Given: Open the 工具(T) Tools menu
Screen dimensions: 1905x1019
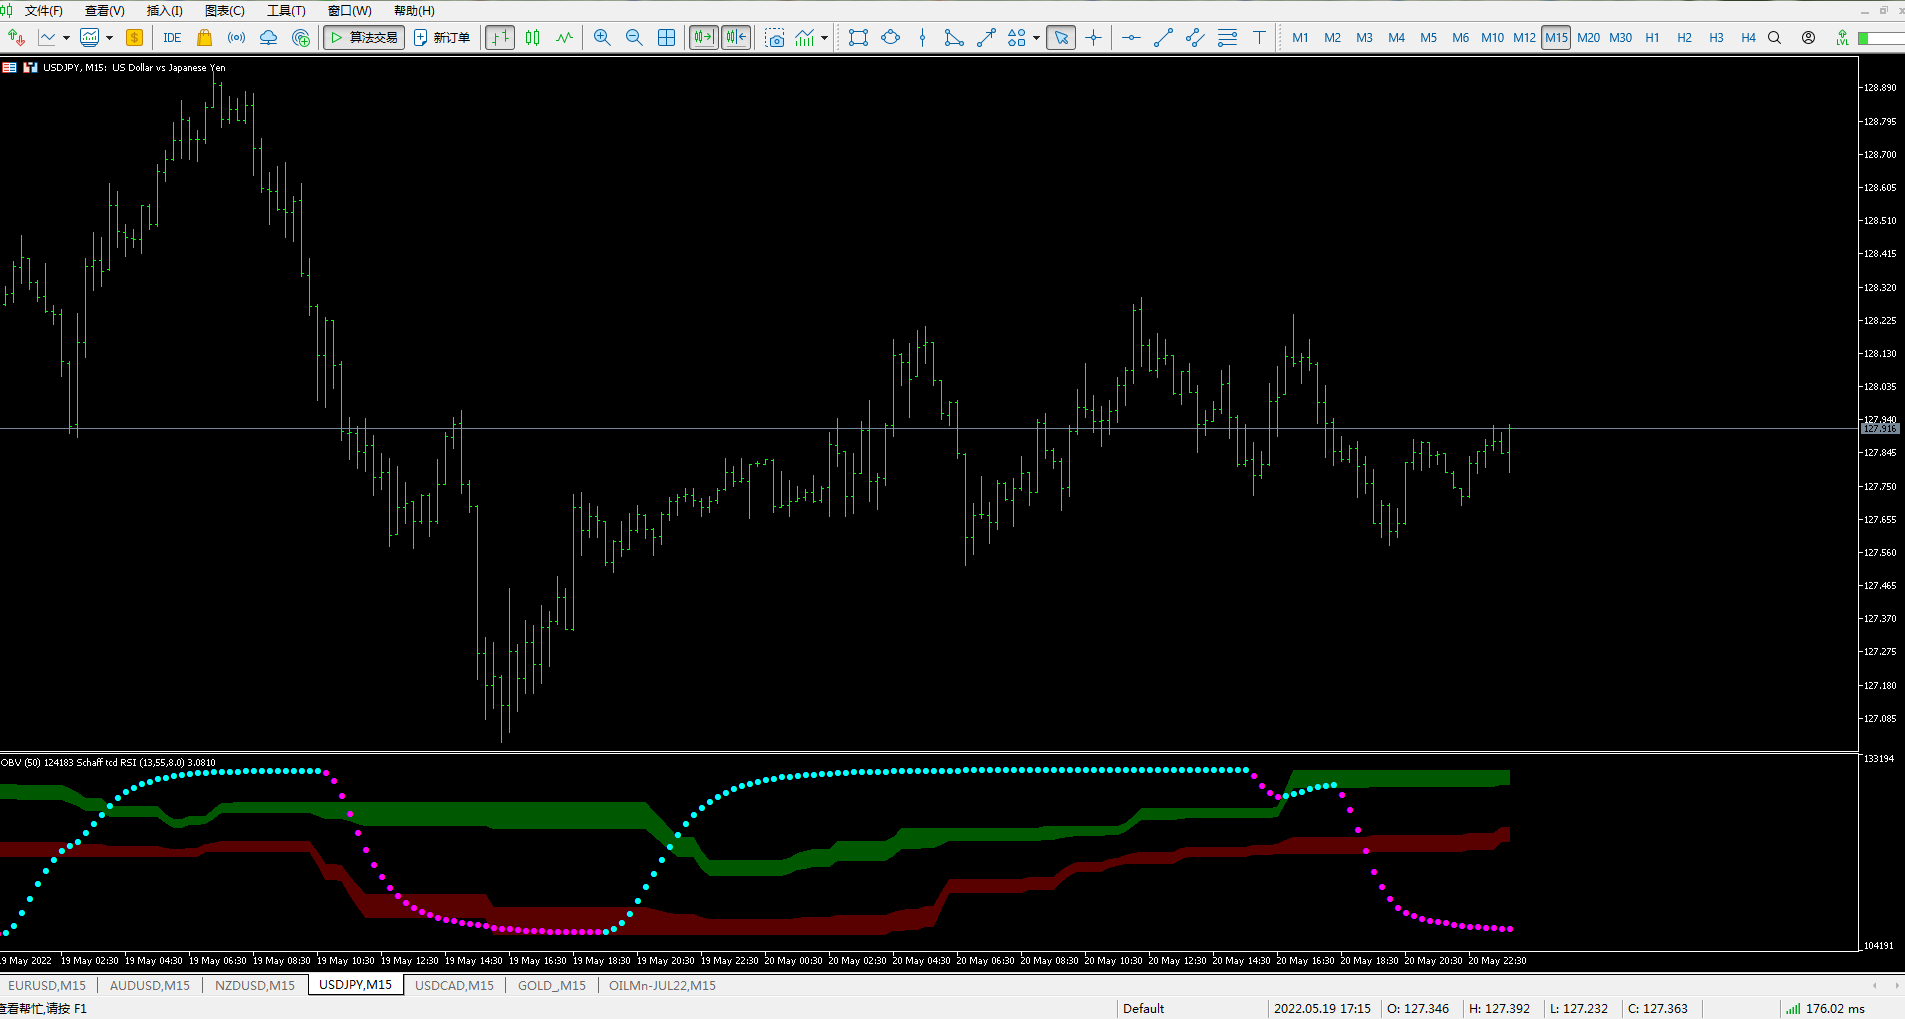Looking at the screenshot, I should click(x=286, y=11).
